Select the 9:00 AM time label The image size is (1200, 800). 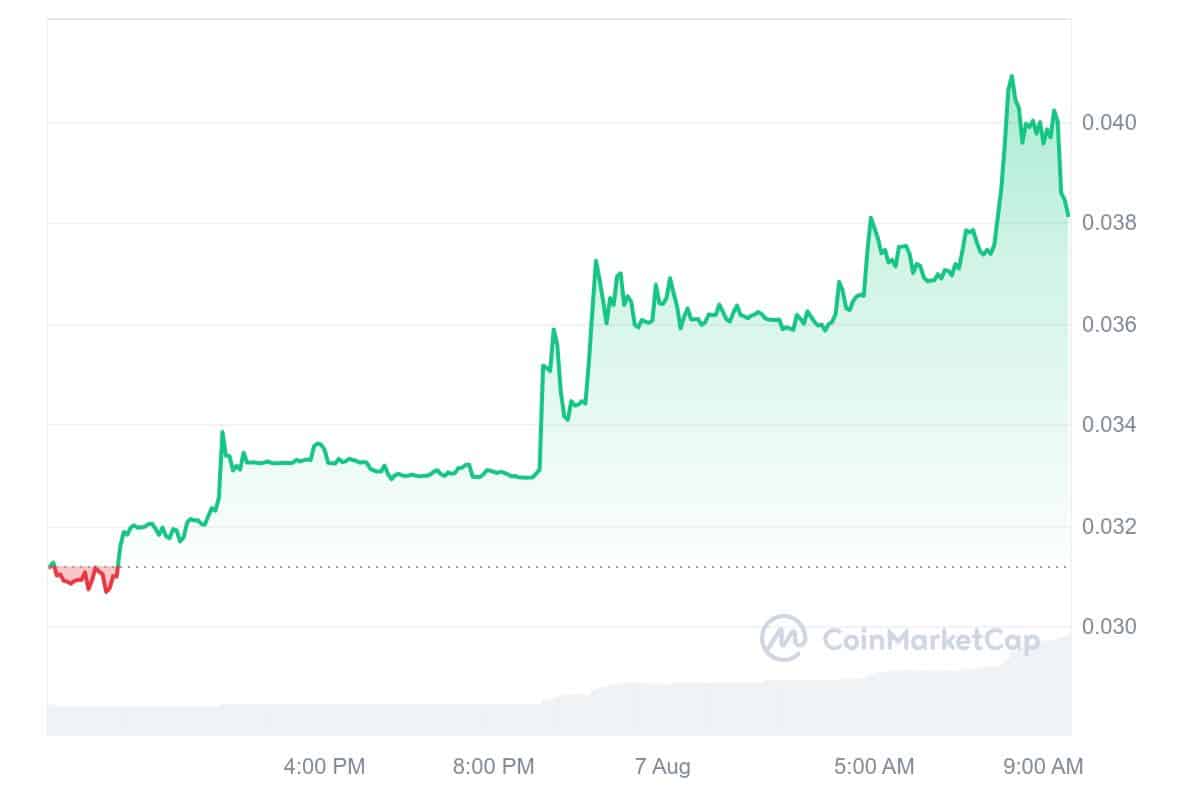(1043, 767)
